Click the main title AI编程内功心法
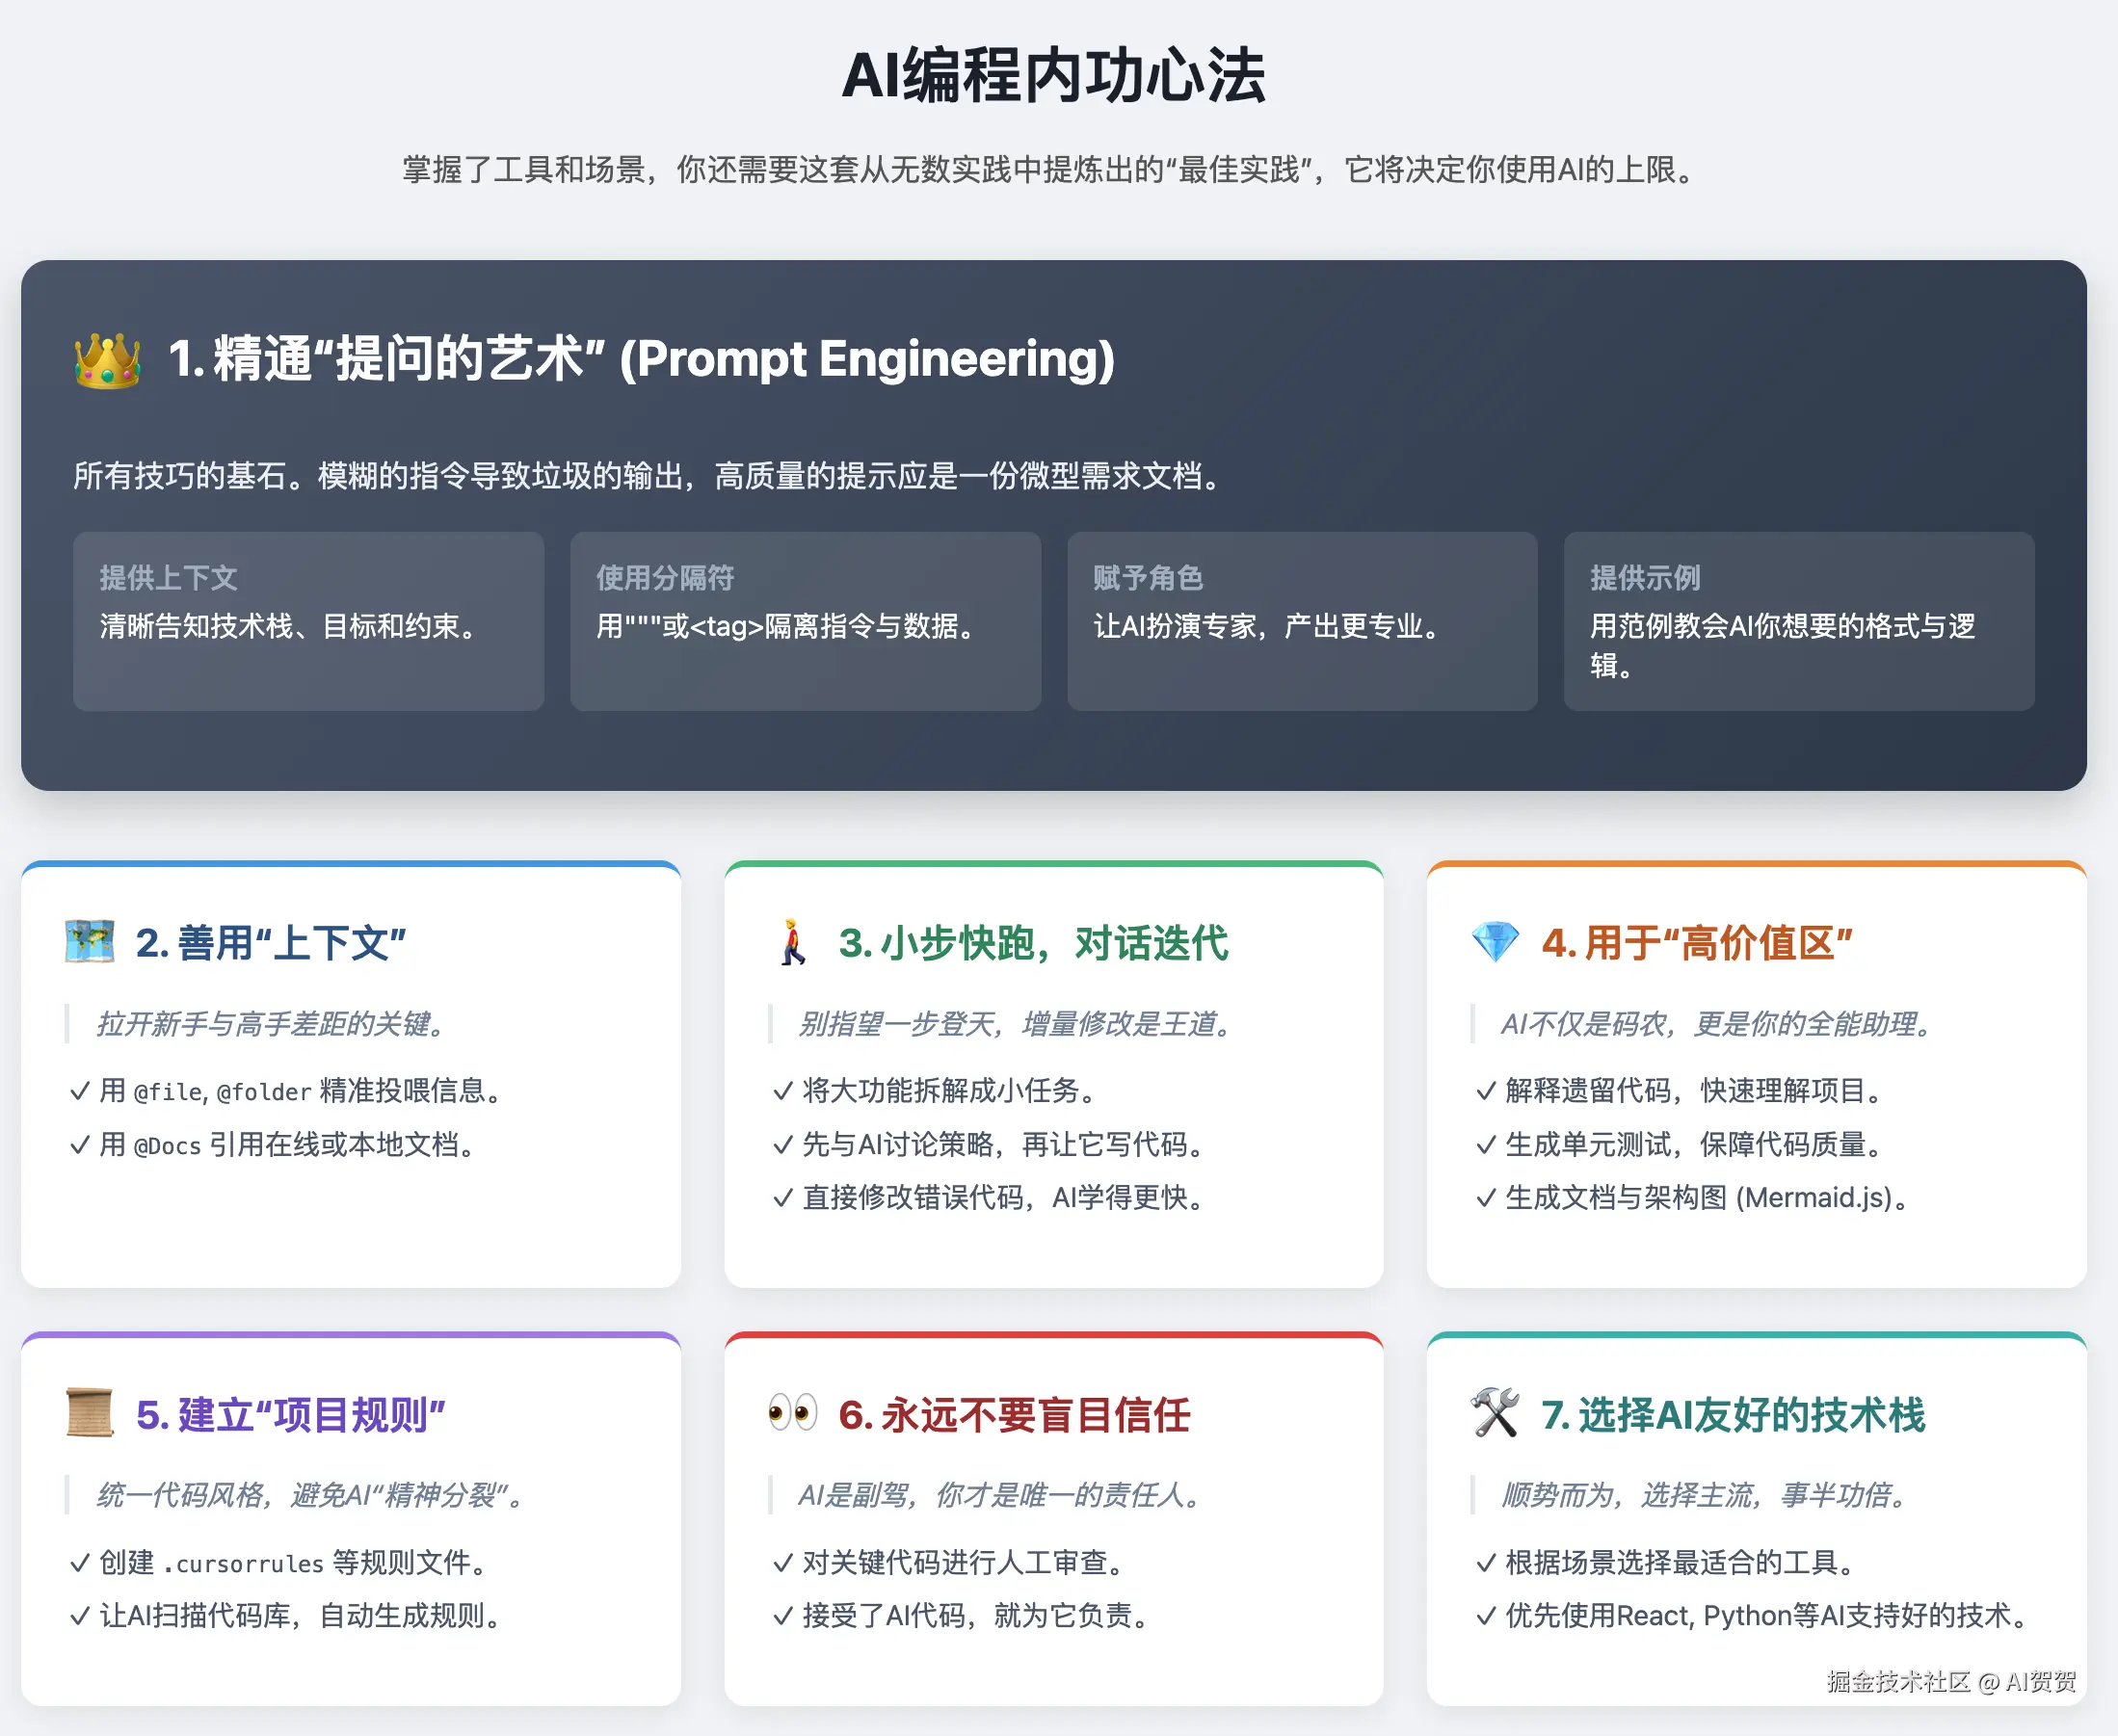 pyautogui.click(x=1054, y=76)
